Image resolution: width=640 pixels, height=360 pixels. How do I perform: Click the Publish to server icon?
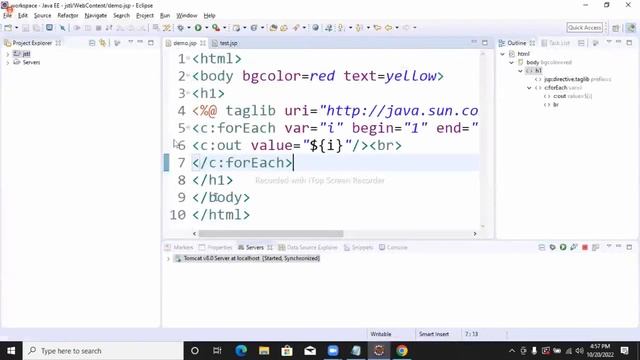(596, 247)
